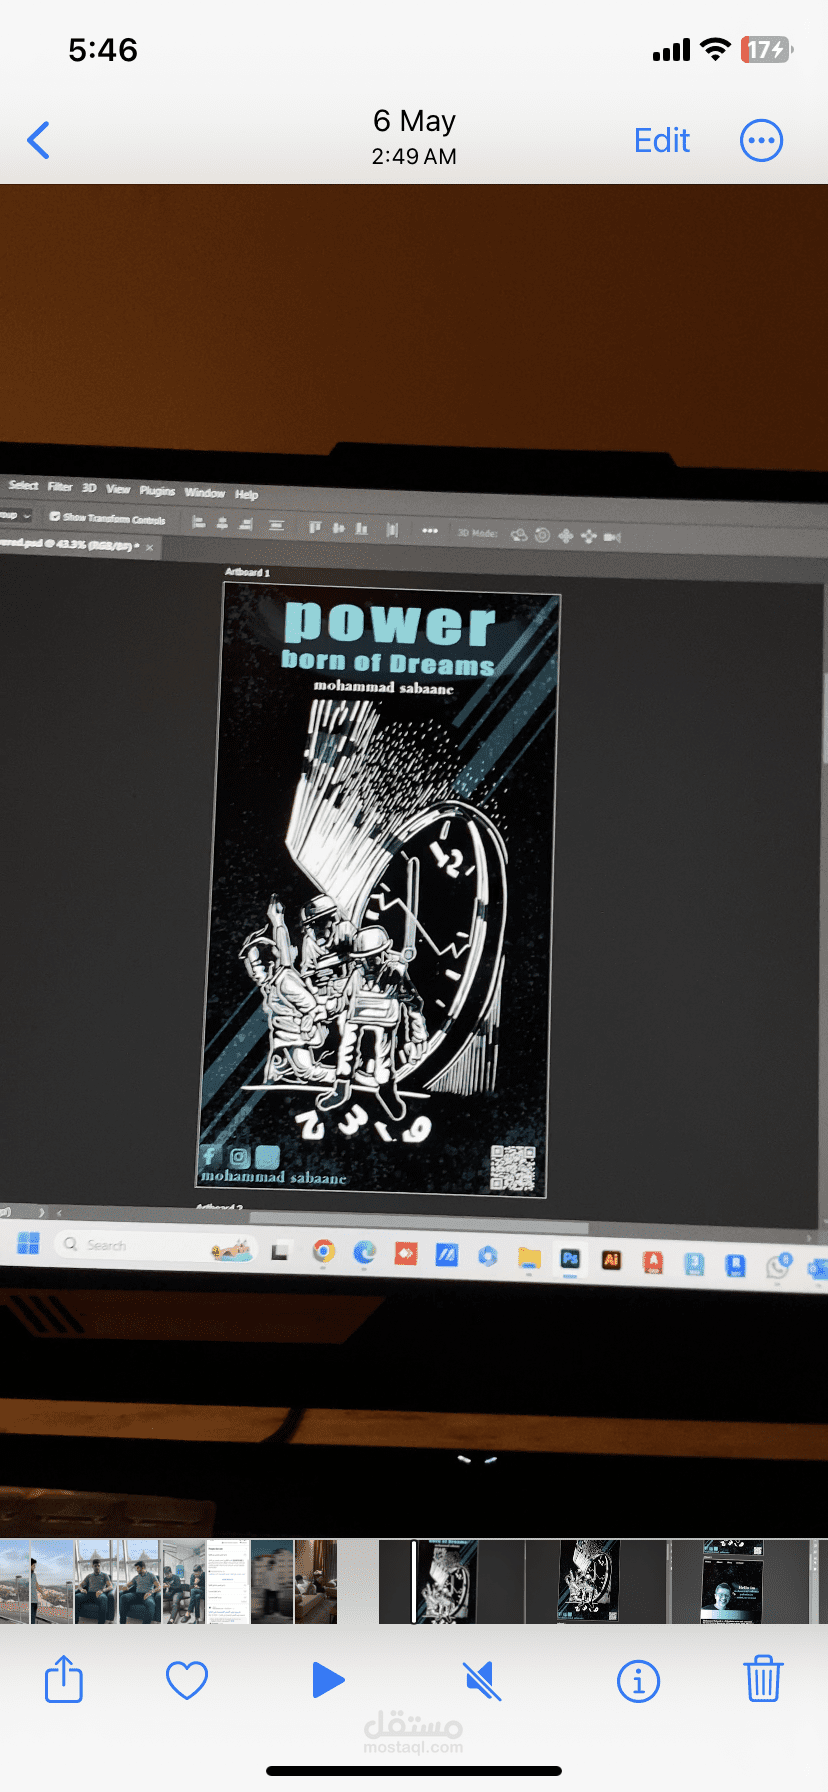Go back using the blue chevron arrow
828x1792 pixels.
coord(38,140)
